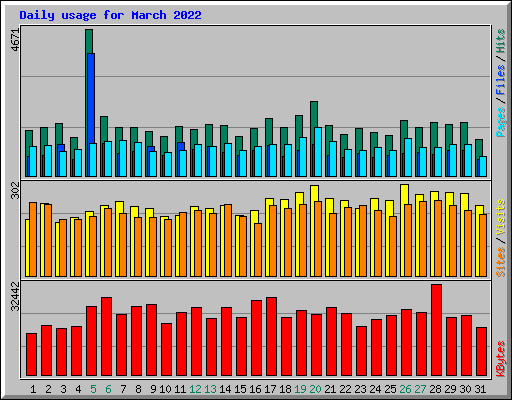The image size is (512, 400).
Task: Click the KBytes legend label
Action: [501, 359]
